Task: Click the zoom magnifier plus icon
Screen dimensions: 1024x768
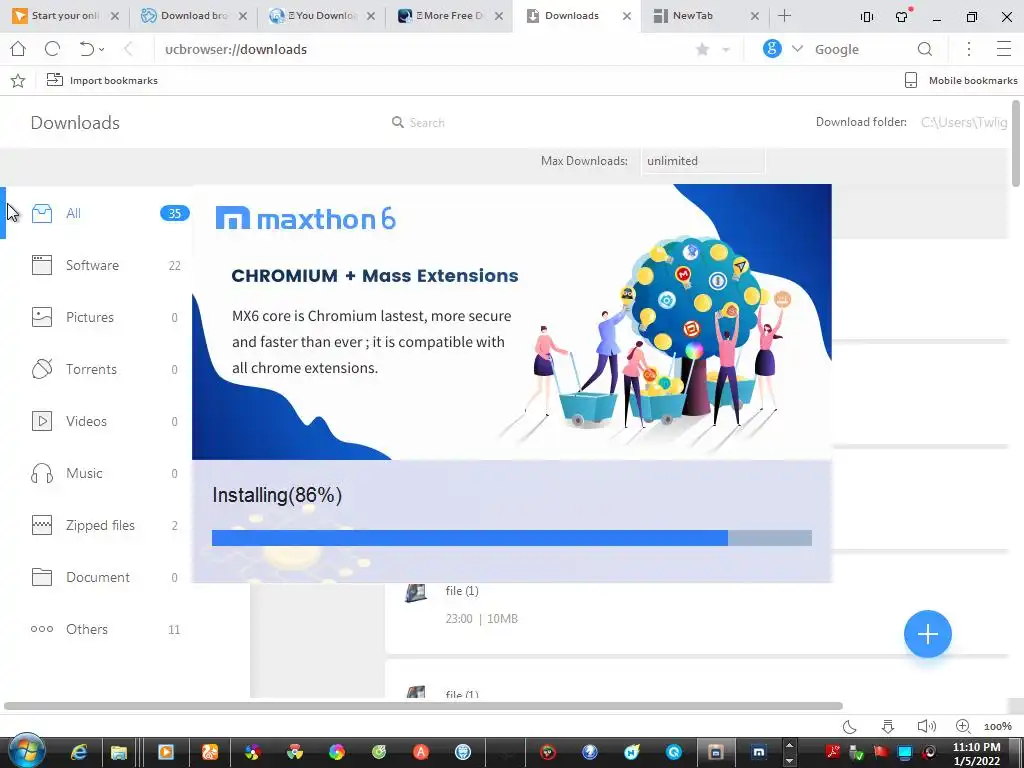Action: [x=963, y=726]
